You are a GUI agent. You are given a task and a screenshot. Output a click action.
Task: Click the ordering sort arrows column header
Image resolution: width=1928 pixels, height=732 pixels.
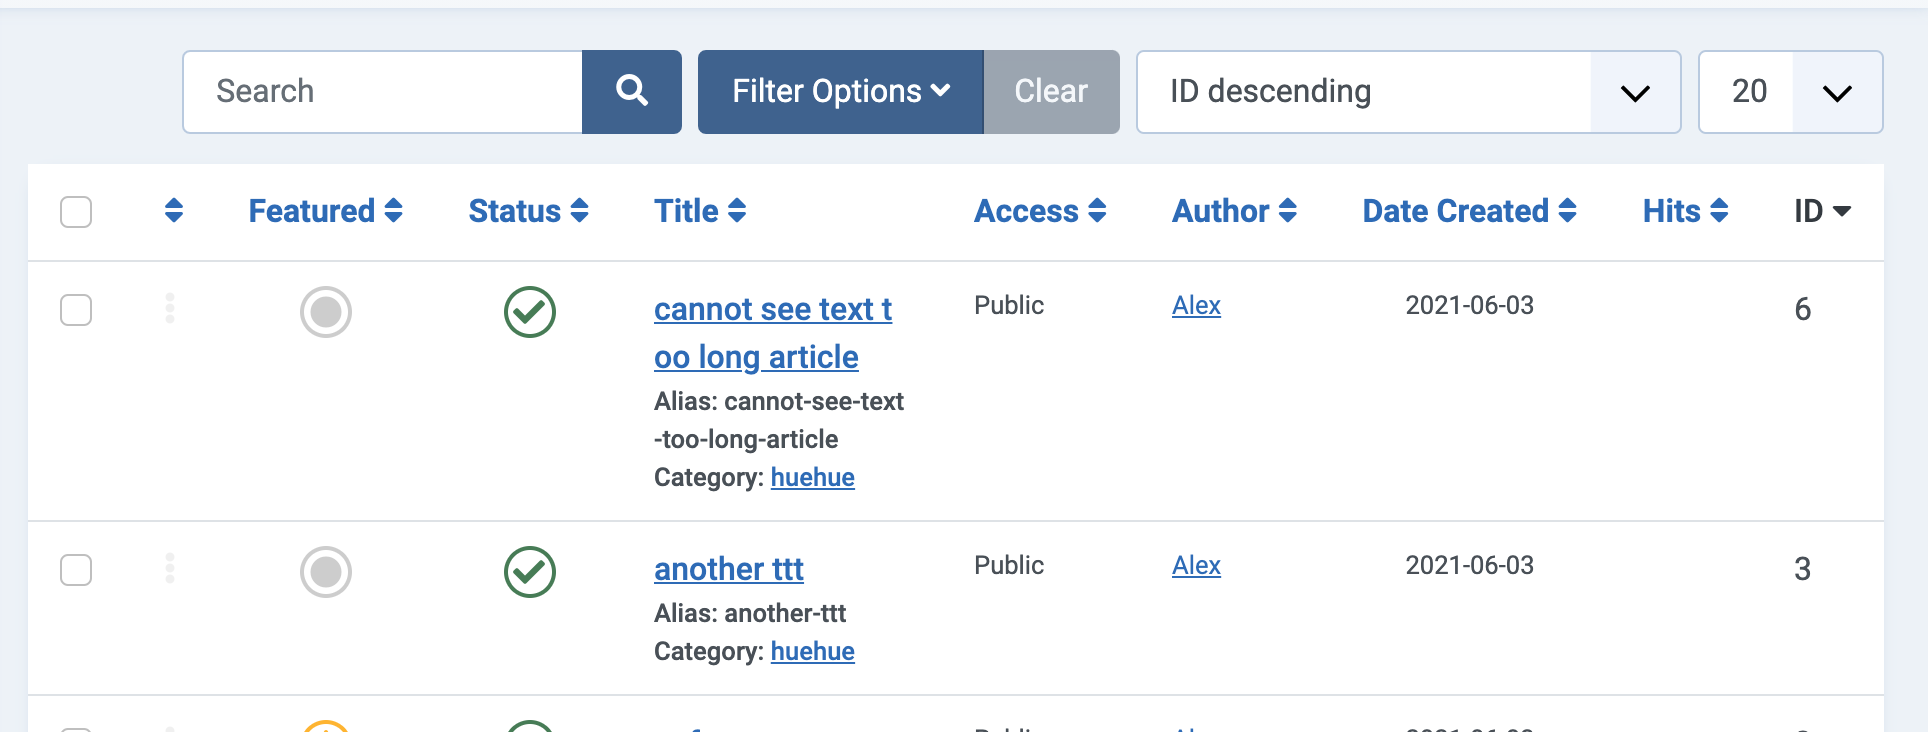(174, 211)
